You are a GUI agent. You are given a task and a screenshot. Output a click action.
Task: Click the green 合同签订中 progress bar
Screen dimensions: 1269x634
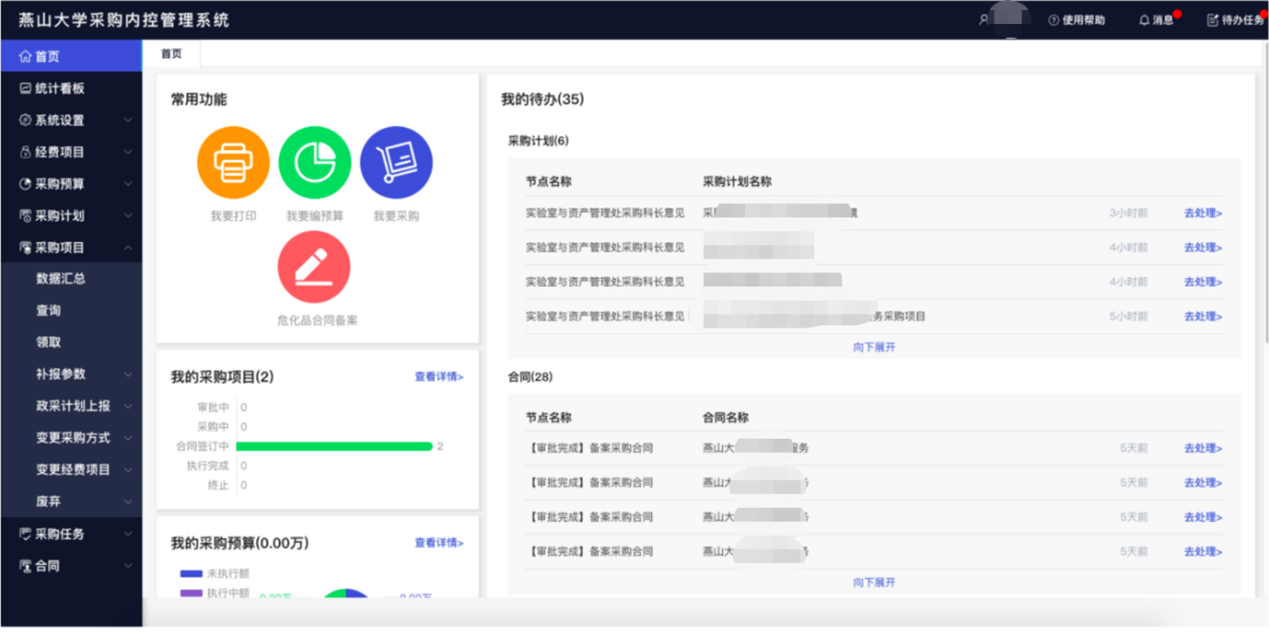pos(334,446)
